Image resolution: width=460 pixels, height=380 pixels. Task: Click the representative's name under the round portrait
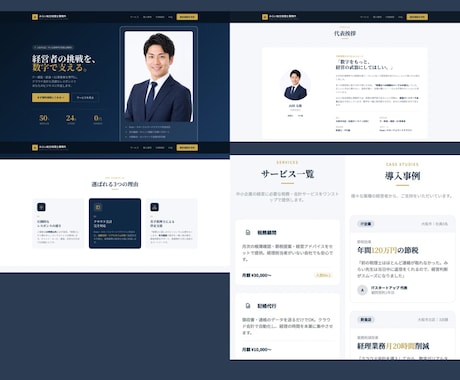(295, 106)
